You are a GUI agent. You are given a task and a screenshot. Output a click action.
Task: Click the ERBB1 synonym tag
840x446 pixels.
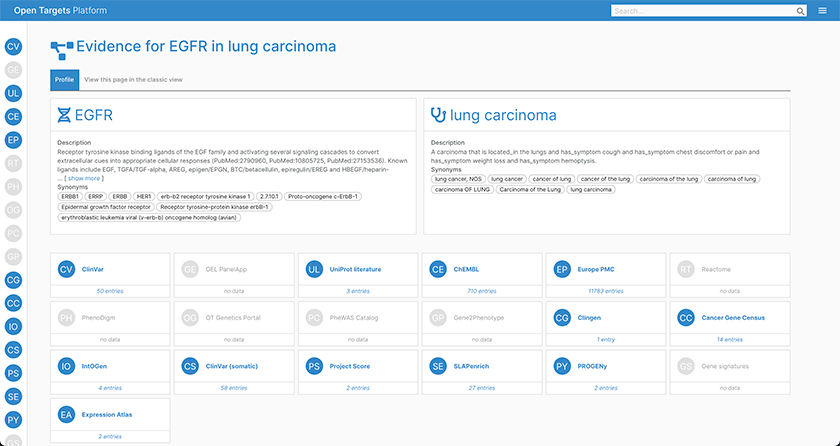(x=70, y=196)
